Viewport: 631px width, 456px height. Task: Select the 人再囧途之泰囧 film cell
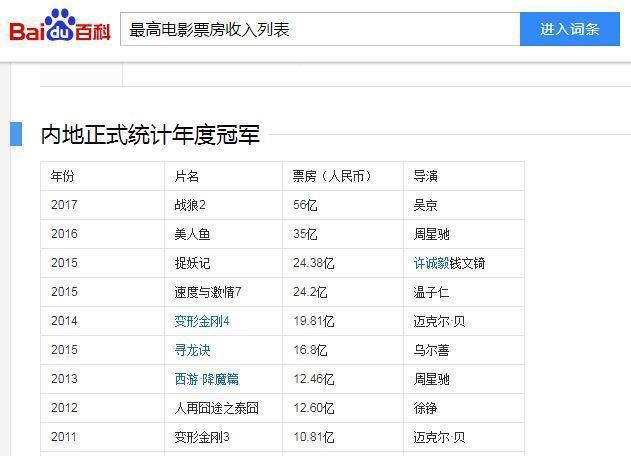[223, 408]
